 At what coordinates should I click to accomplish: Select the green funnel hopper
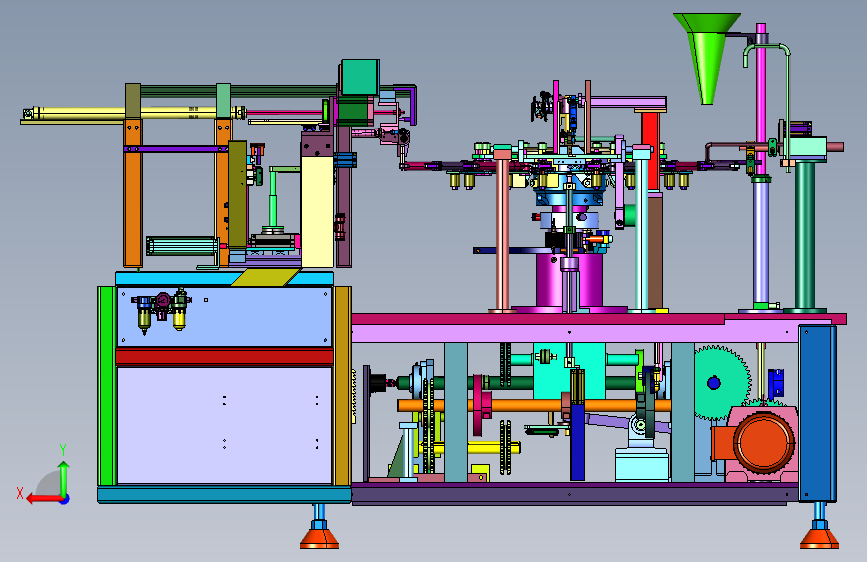tap(707, 58)
